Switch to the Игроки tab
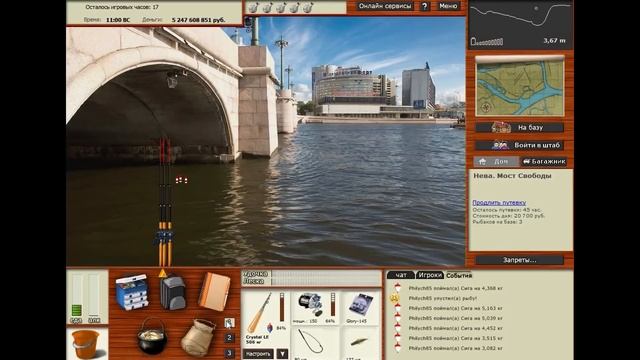The width and height of the screenshot is (640, 360). tap(430, 275)
